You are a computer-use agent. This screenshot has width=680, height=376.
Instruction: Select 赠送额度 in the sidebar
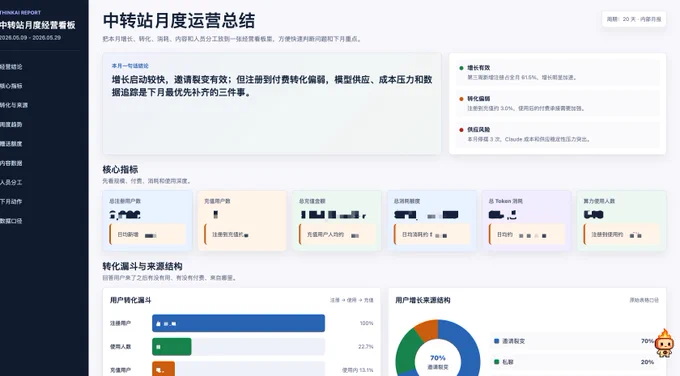[11, 144]
